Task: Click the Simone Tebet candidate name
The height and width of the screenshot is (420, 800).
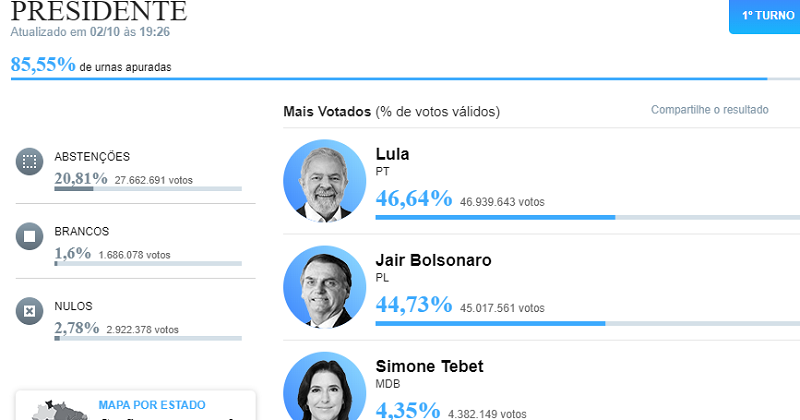Action: [430, 366]
